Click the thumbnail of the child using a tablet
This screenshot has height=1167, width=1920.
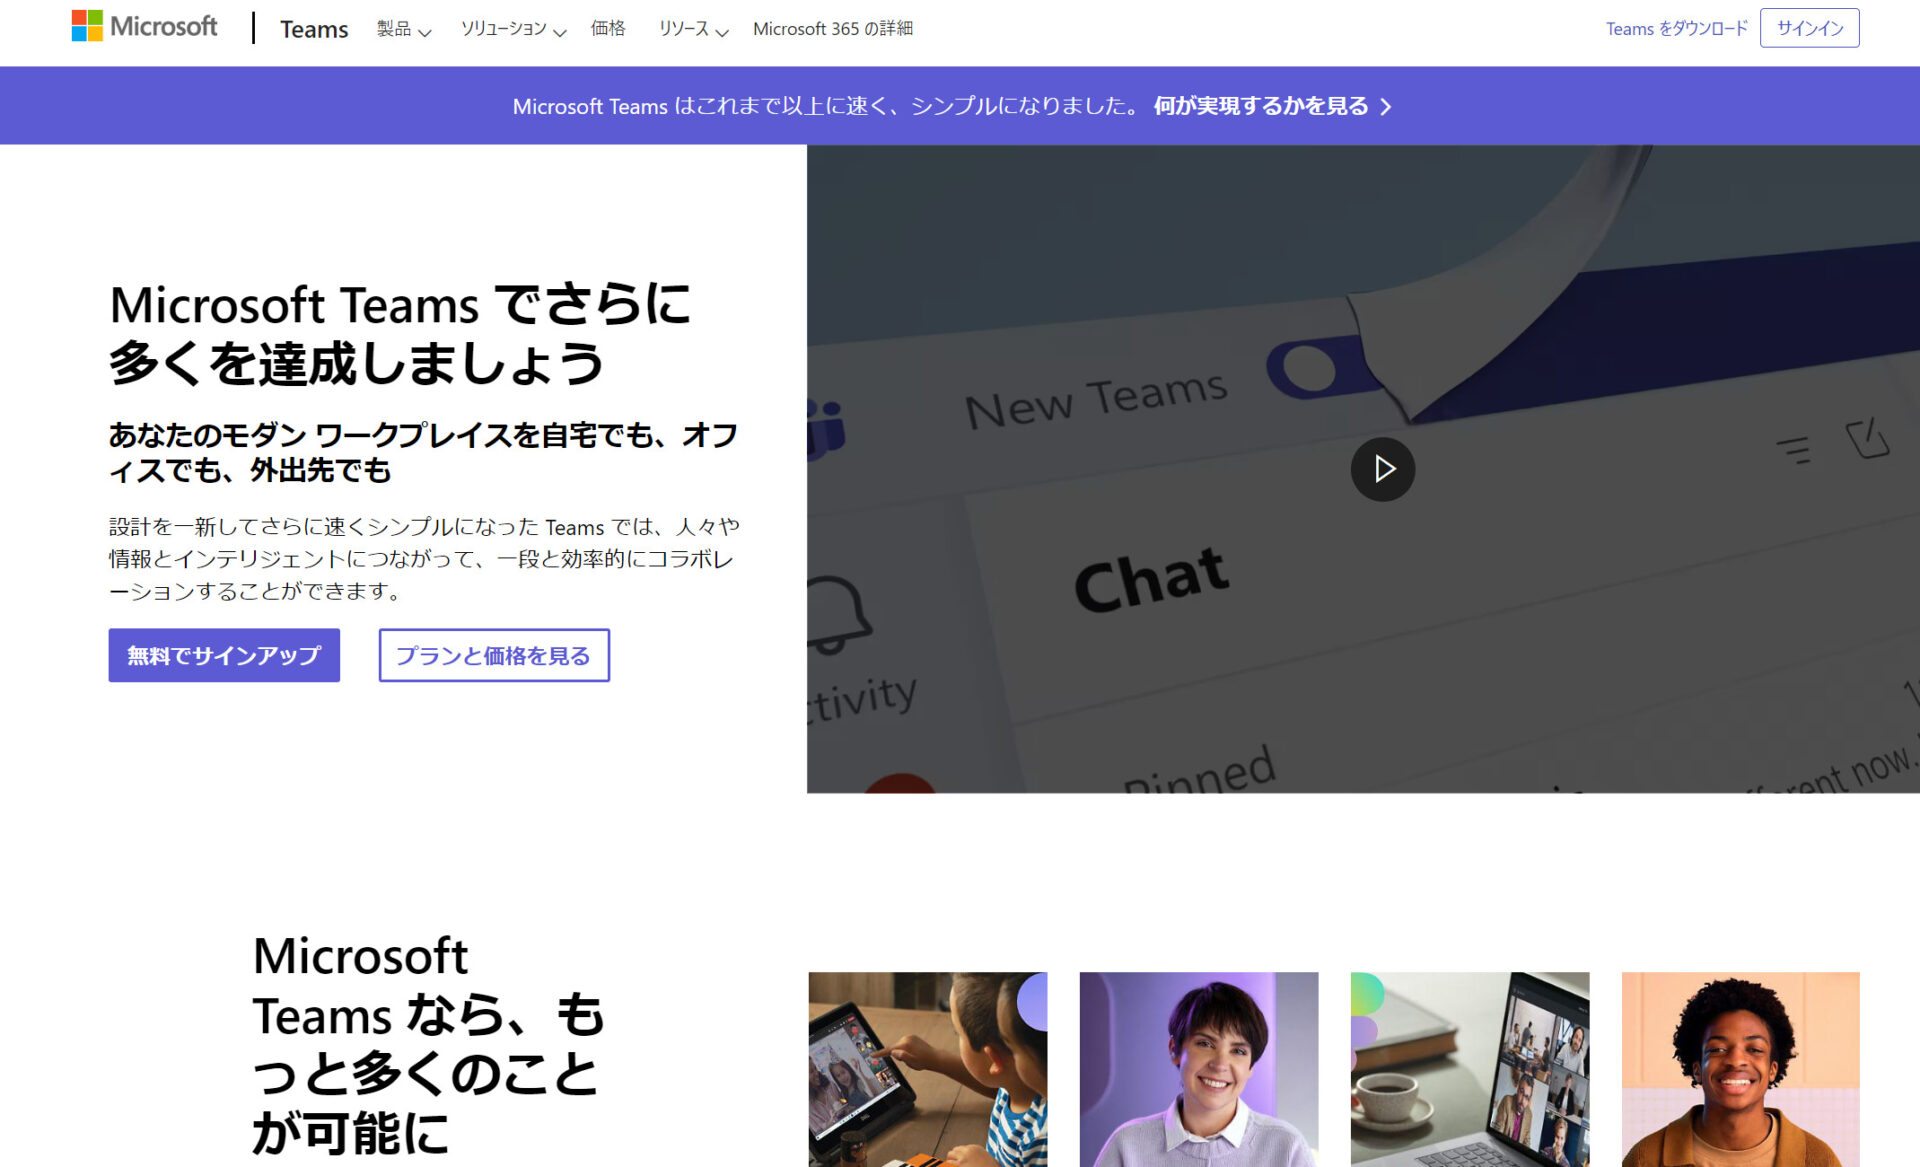coord(928,1070)
